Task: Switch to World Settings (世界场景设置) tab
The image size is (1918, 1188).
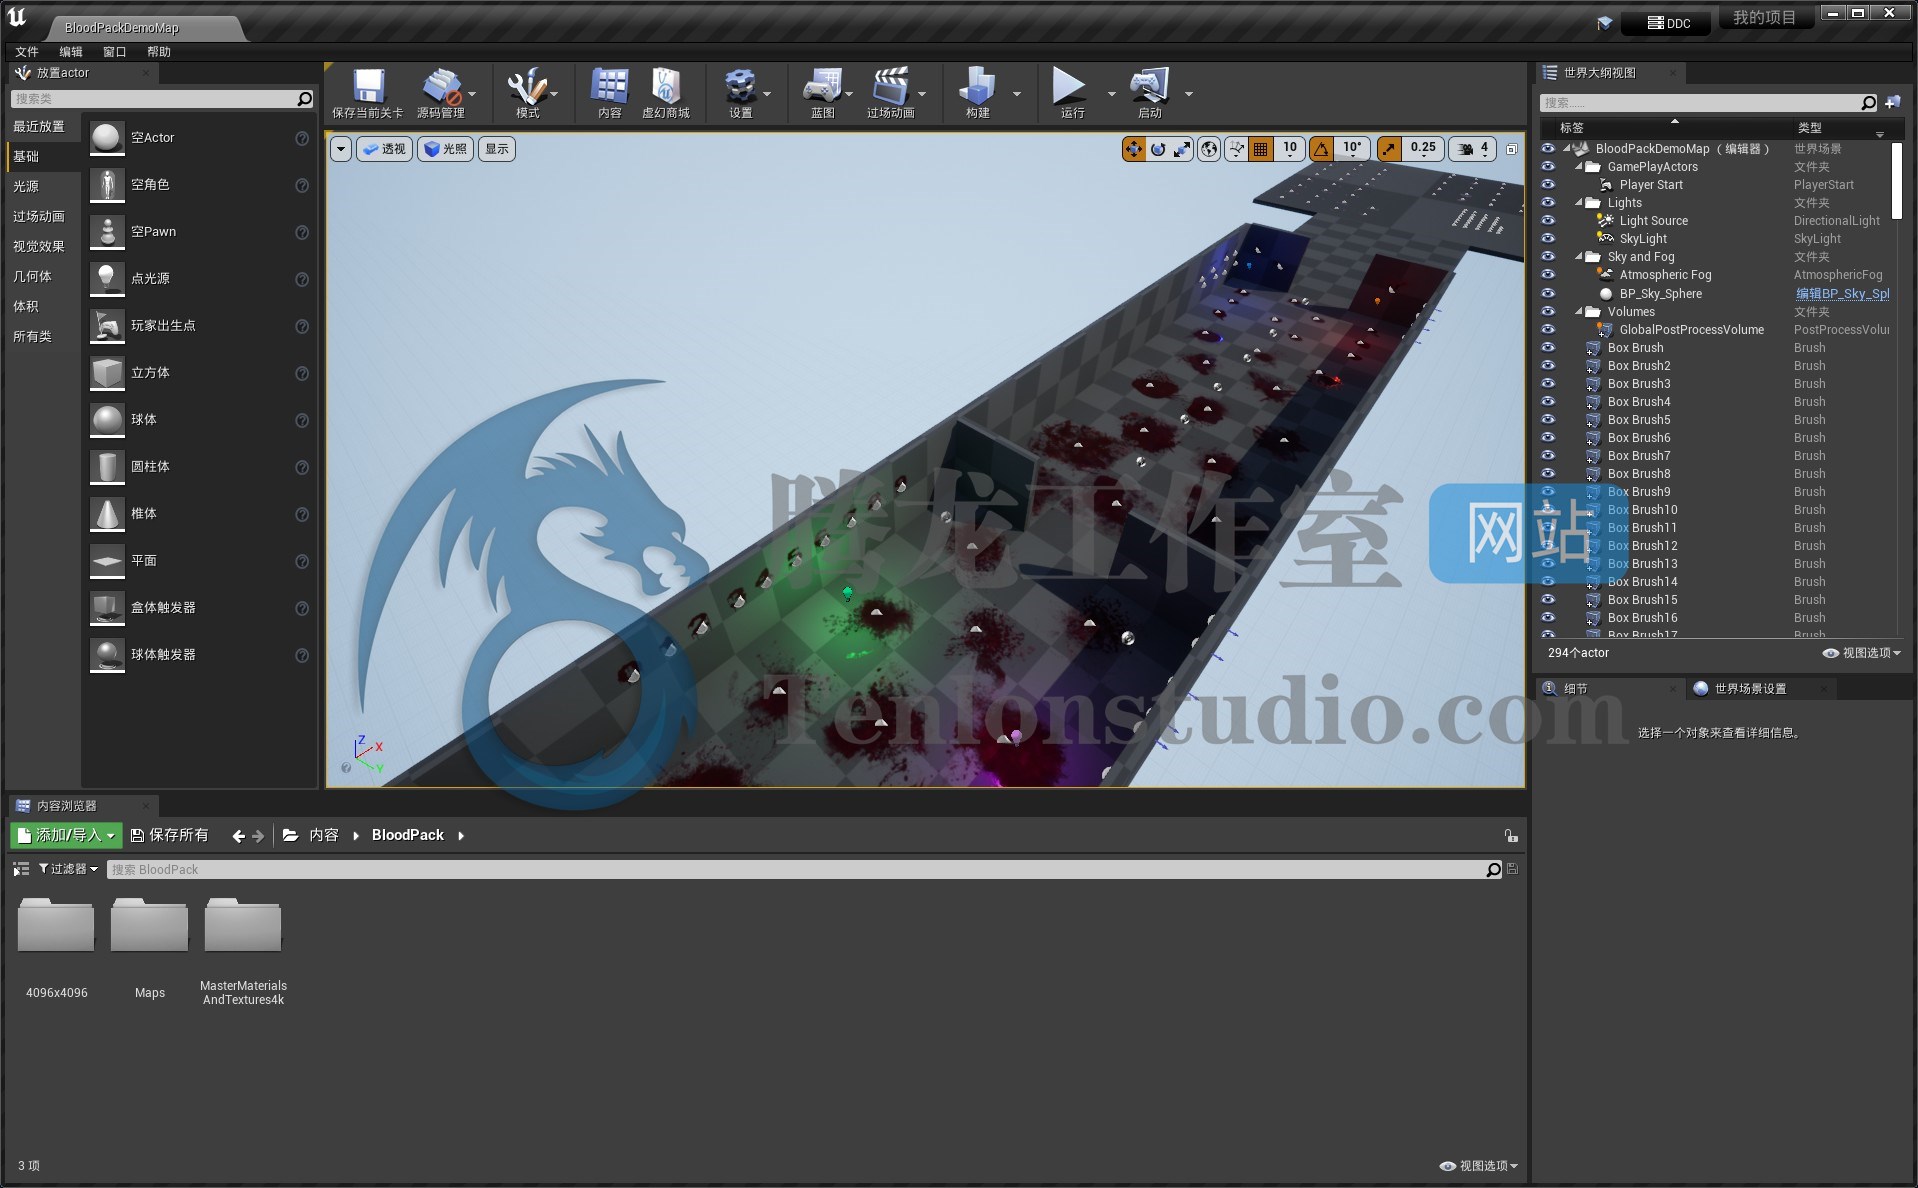Action: pyautogui.click(x=1750, y=689)
